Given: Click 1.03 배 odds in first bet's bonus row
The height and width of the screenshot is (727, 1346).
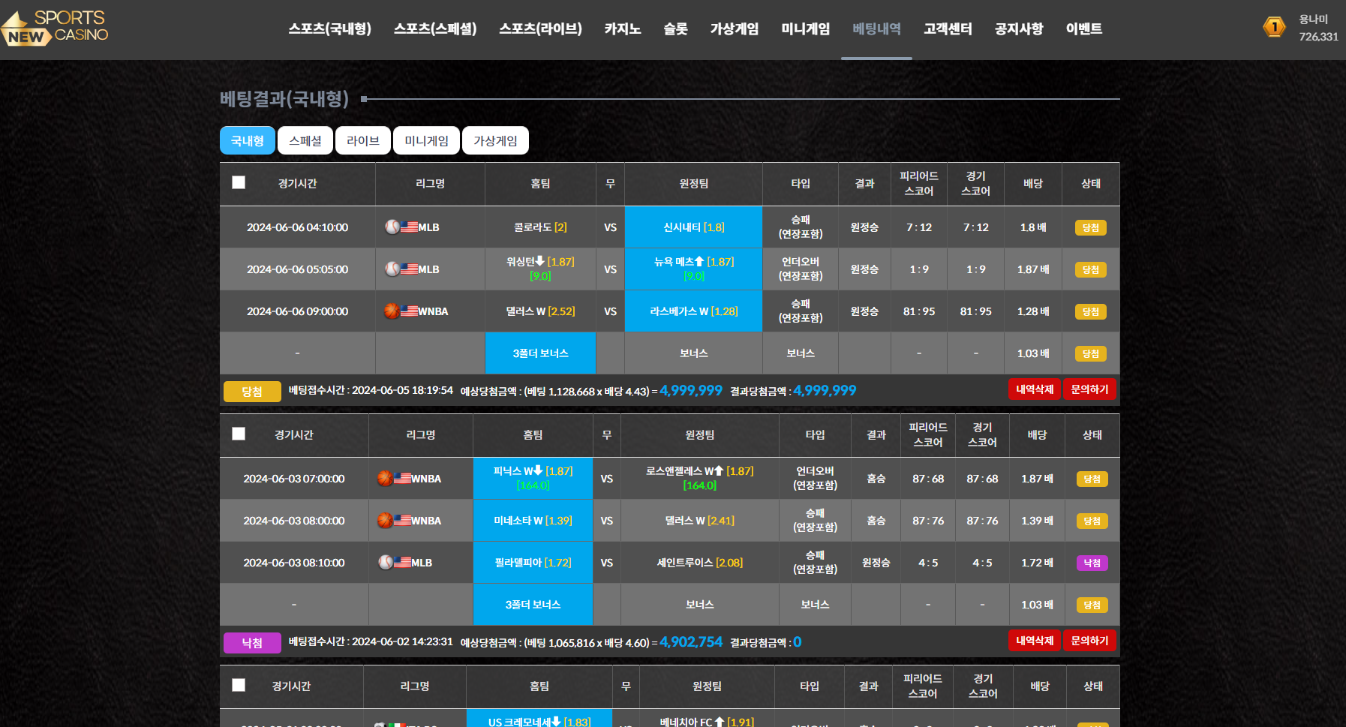Looking at the screenshot, I should 1033,353.
